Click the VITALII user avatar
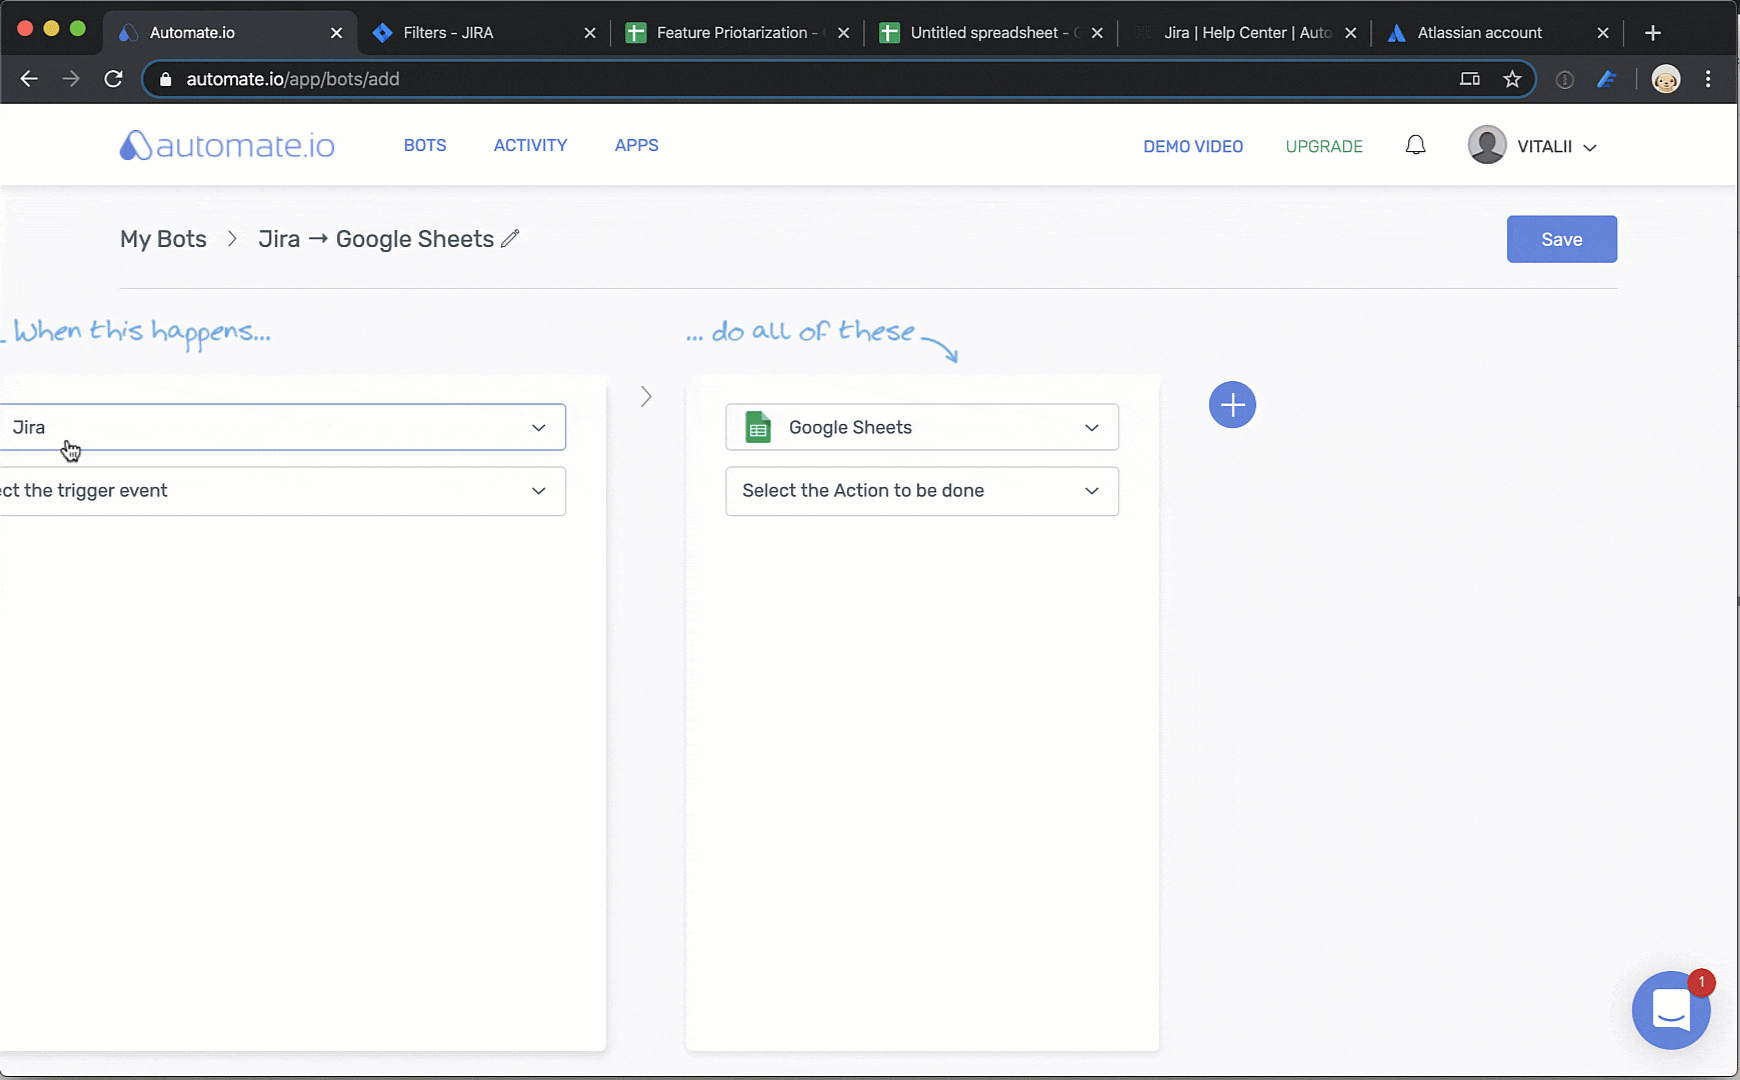The image size is (1740, 1080). click(1487, 145)
